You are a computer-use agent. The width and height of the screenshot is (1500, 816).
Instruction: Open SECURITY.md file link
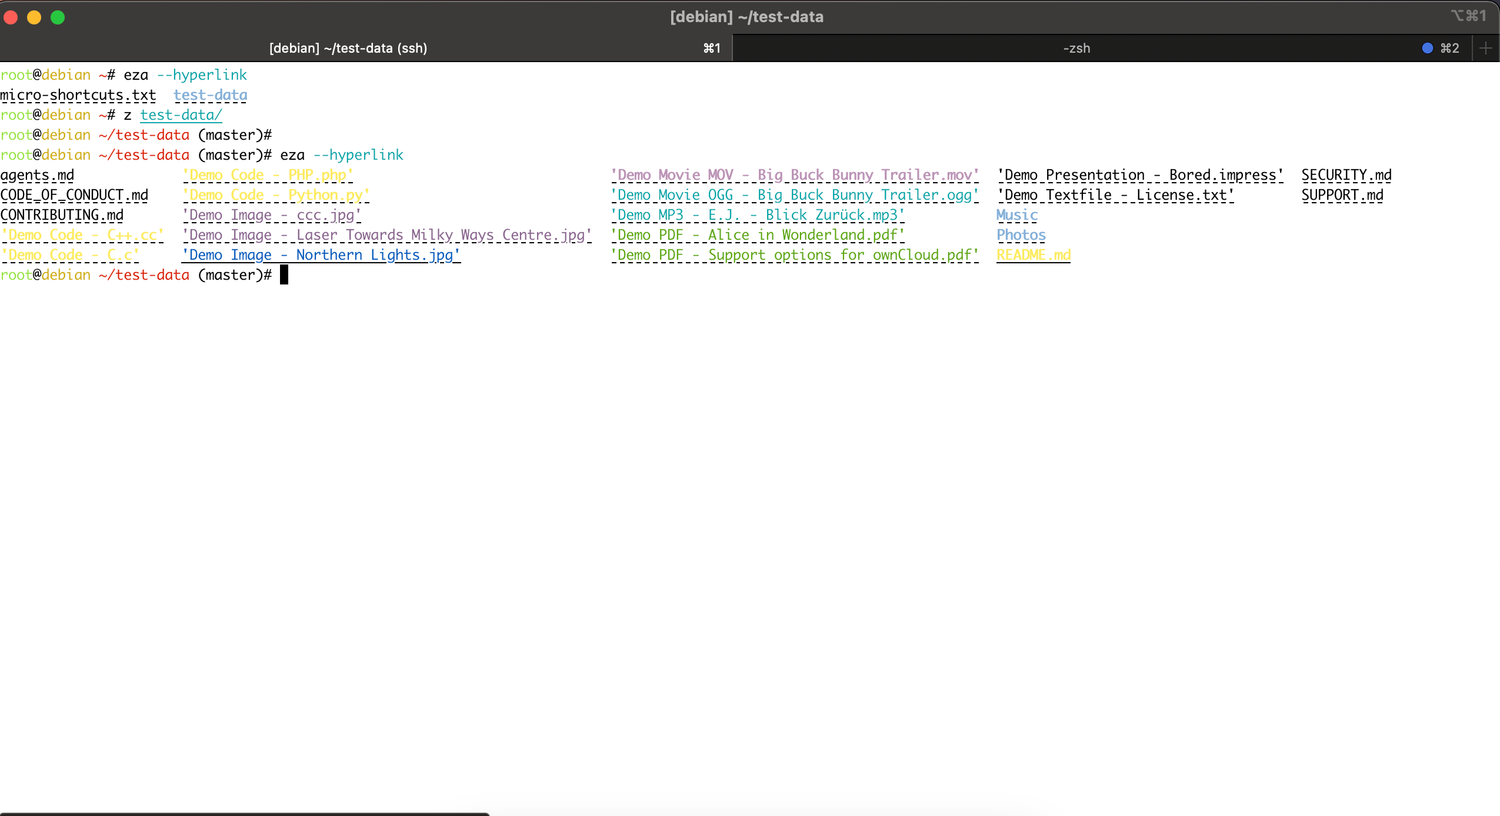[1346, 175]
